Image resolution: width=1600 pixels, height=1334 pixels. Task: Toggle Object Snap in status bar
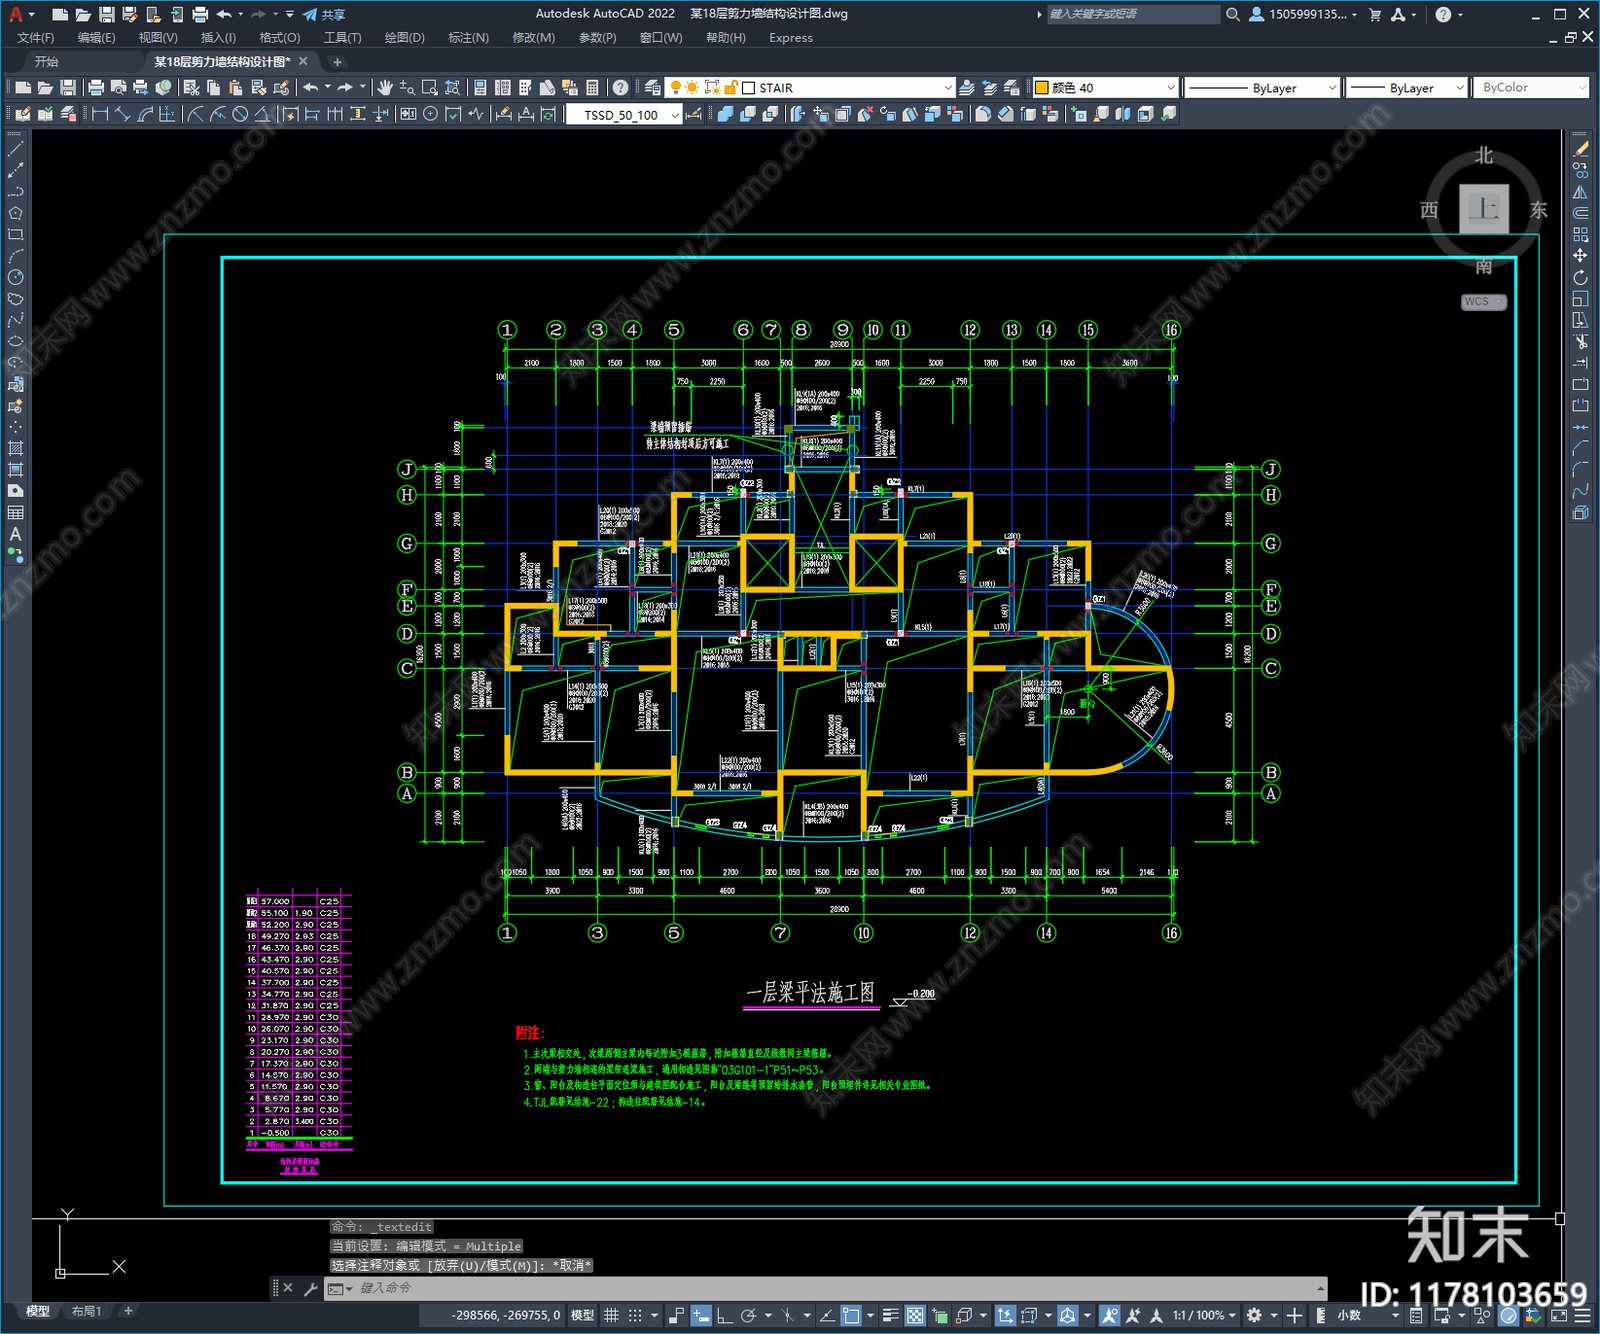click(851, 1315)
